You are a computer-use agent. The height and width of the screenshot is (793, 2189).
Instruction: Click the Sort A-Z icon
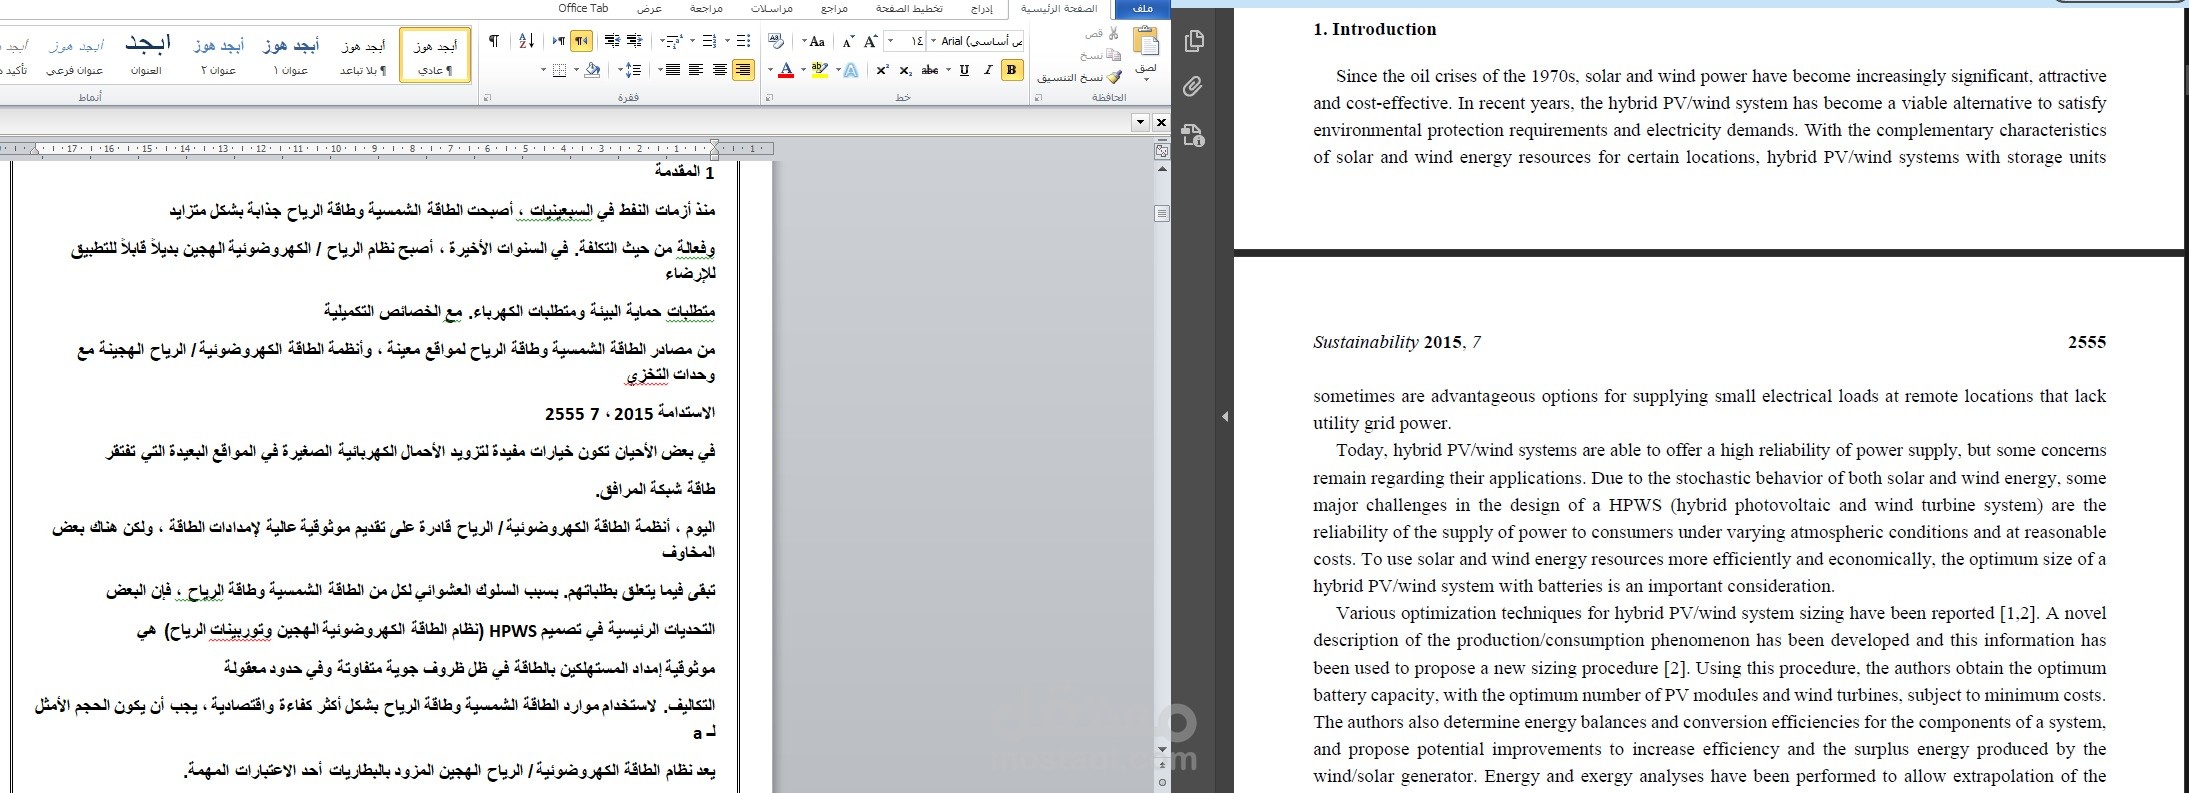(x=527, y=41)
